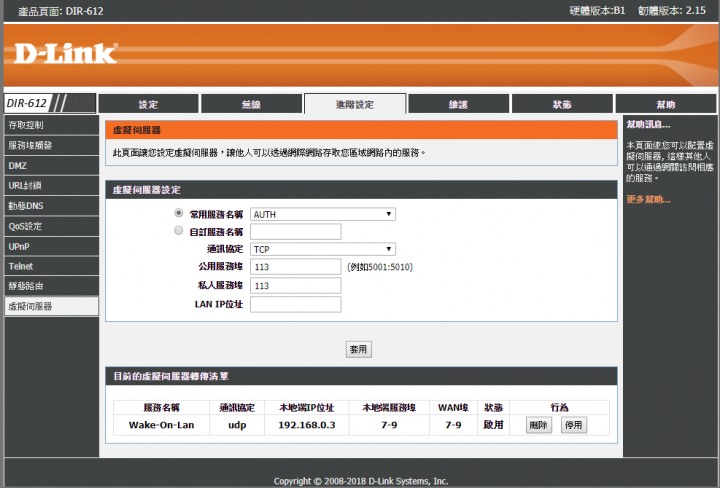
Task: Click the WAN埠 column header
Action: 453,408
